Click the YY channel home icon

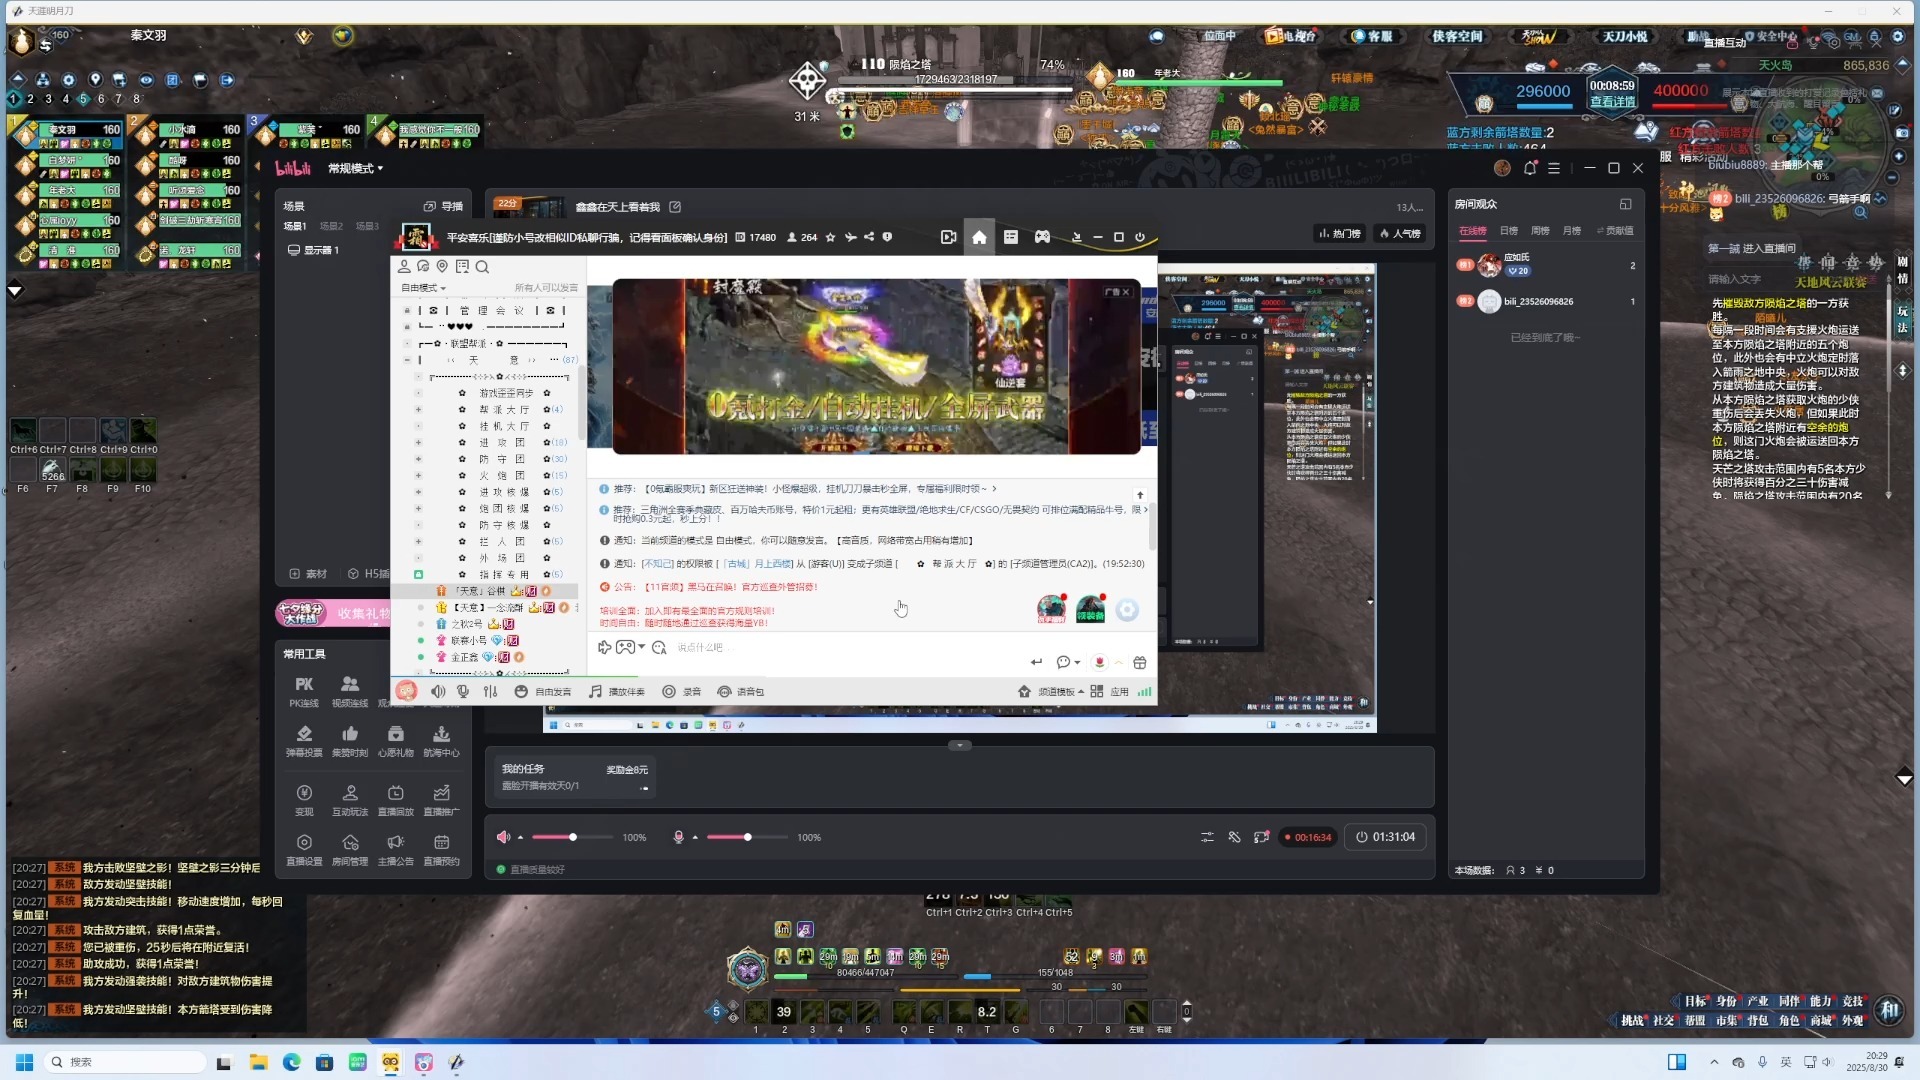pyautogui.click(x=979, y=237)
